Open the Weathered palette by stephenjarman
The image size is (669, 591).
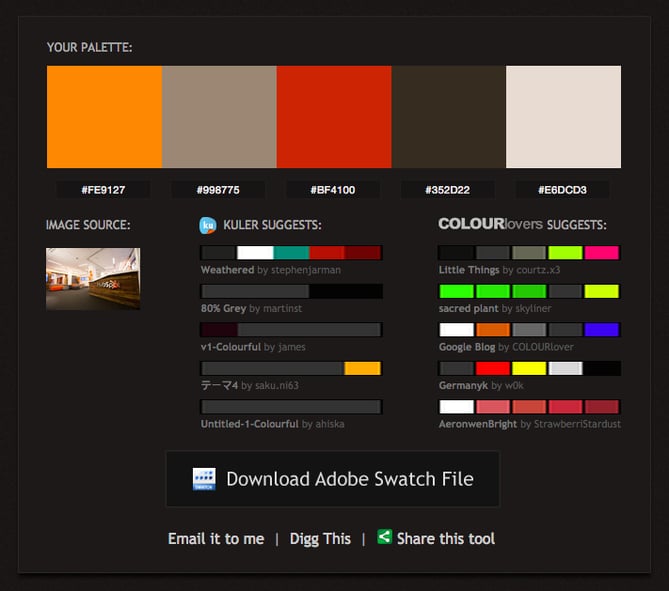pyautogui.click(x=227, y=270)
